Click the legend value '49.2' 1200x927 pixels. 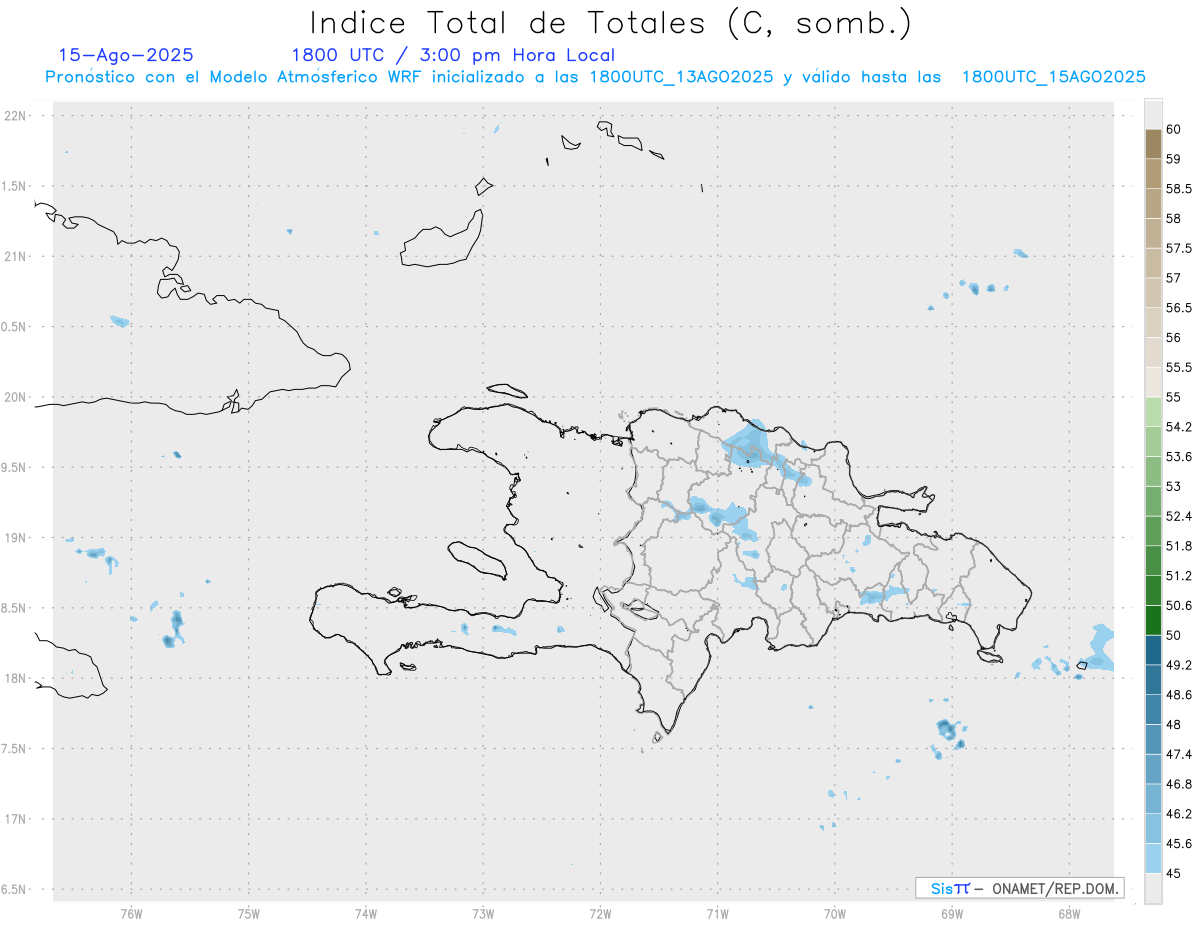(x=1179, y=665)
